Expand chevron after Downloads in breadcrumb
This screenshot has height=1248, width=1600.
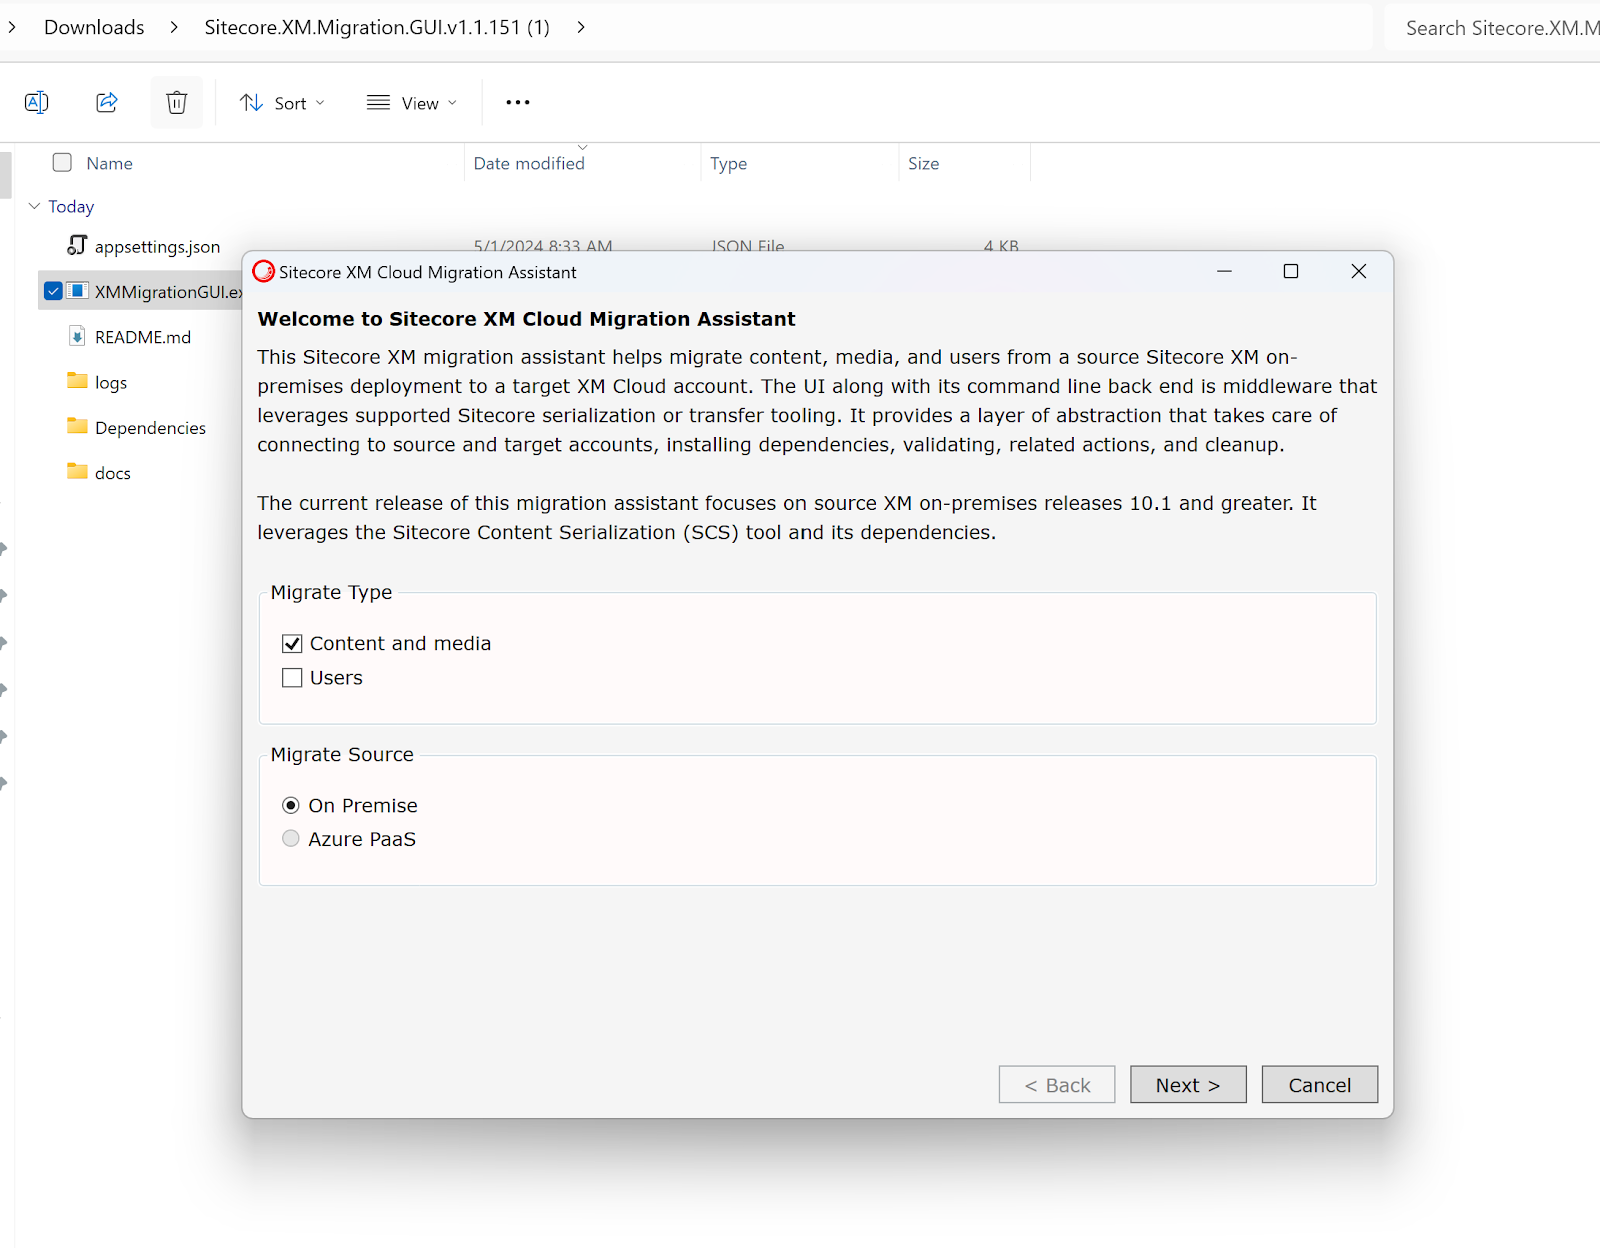174,27
